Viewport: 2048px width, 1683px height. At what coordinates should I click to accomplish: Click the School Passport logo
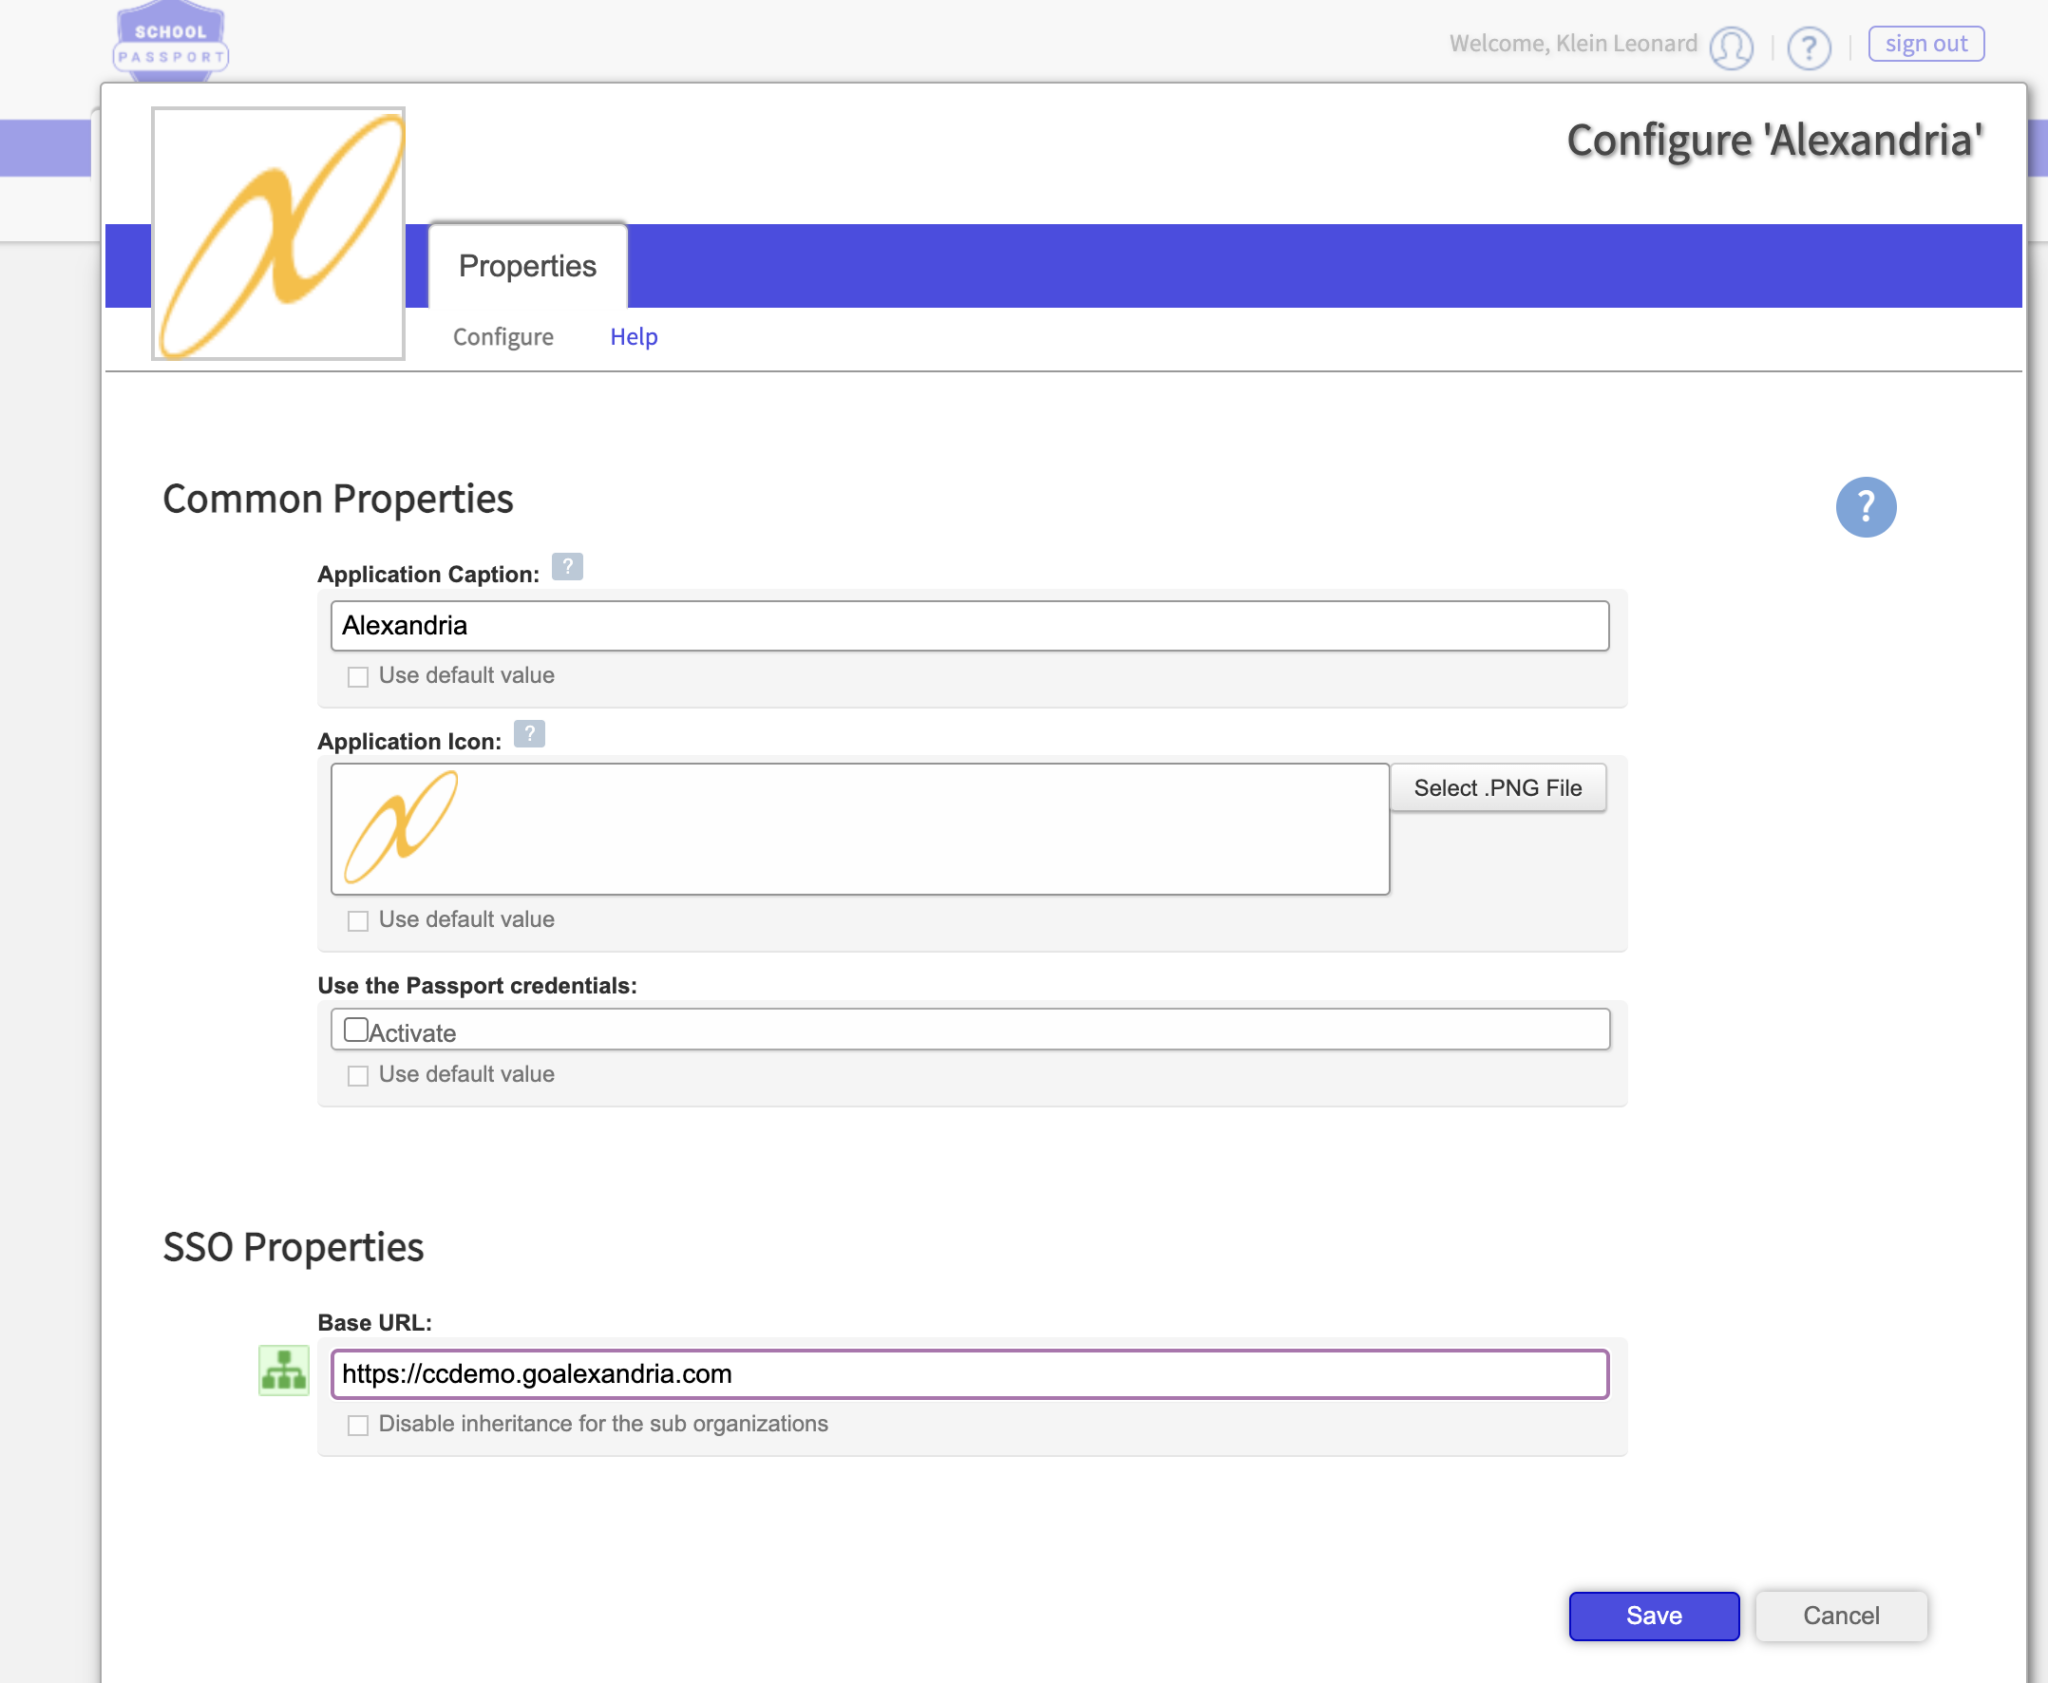point(170,42)
